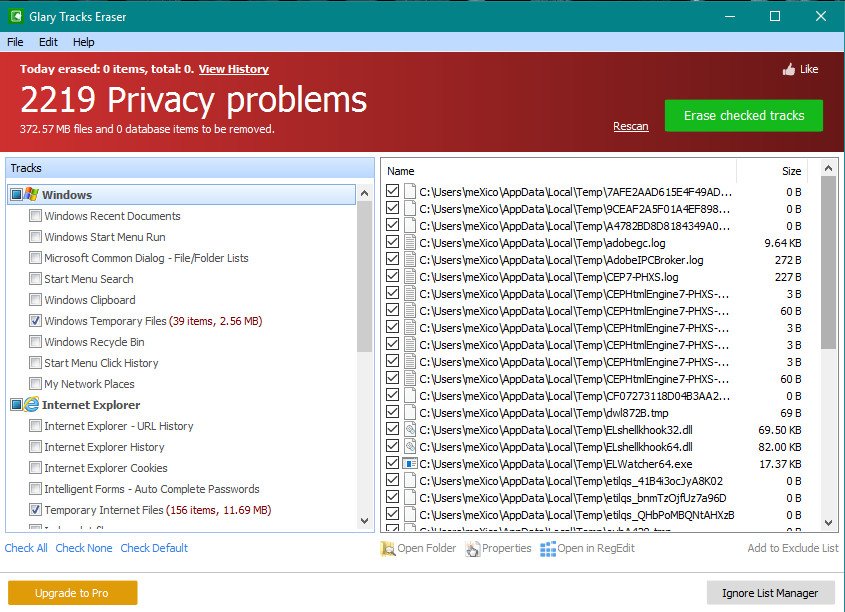
Task: Select Windows Clipboard tree item
Action: pos(90,300)
